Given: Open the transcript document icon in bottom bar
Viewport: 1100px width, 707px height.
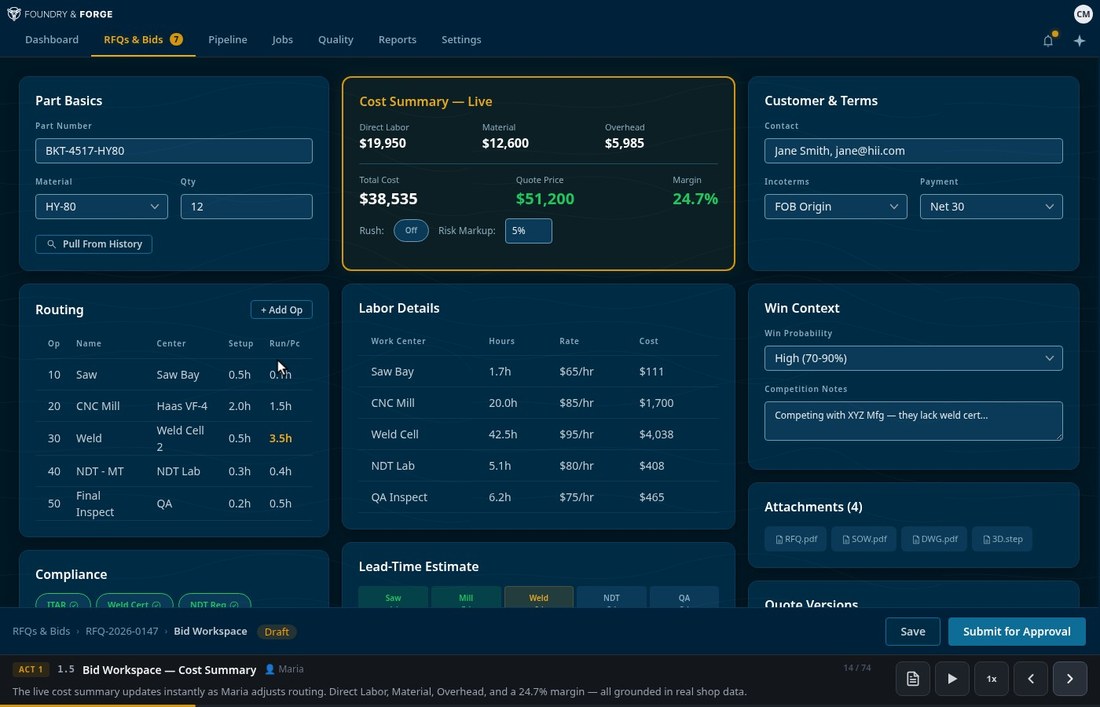Looking at the screenshot, I should point(912,678).
